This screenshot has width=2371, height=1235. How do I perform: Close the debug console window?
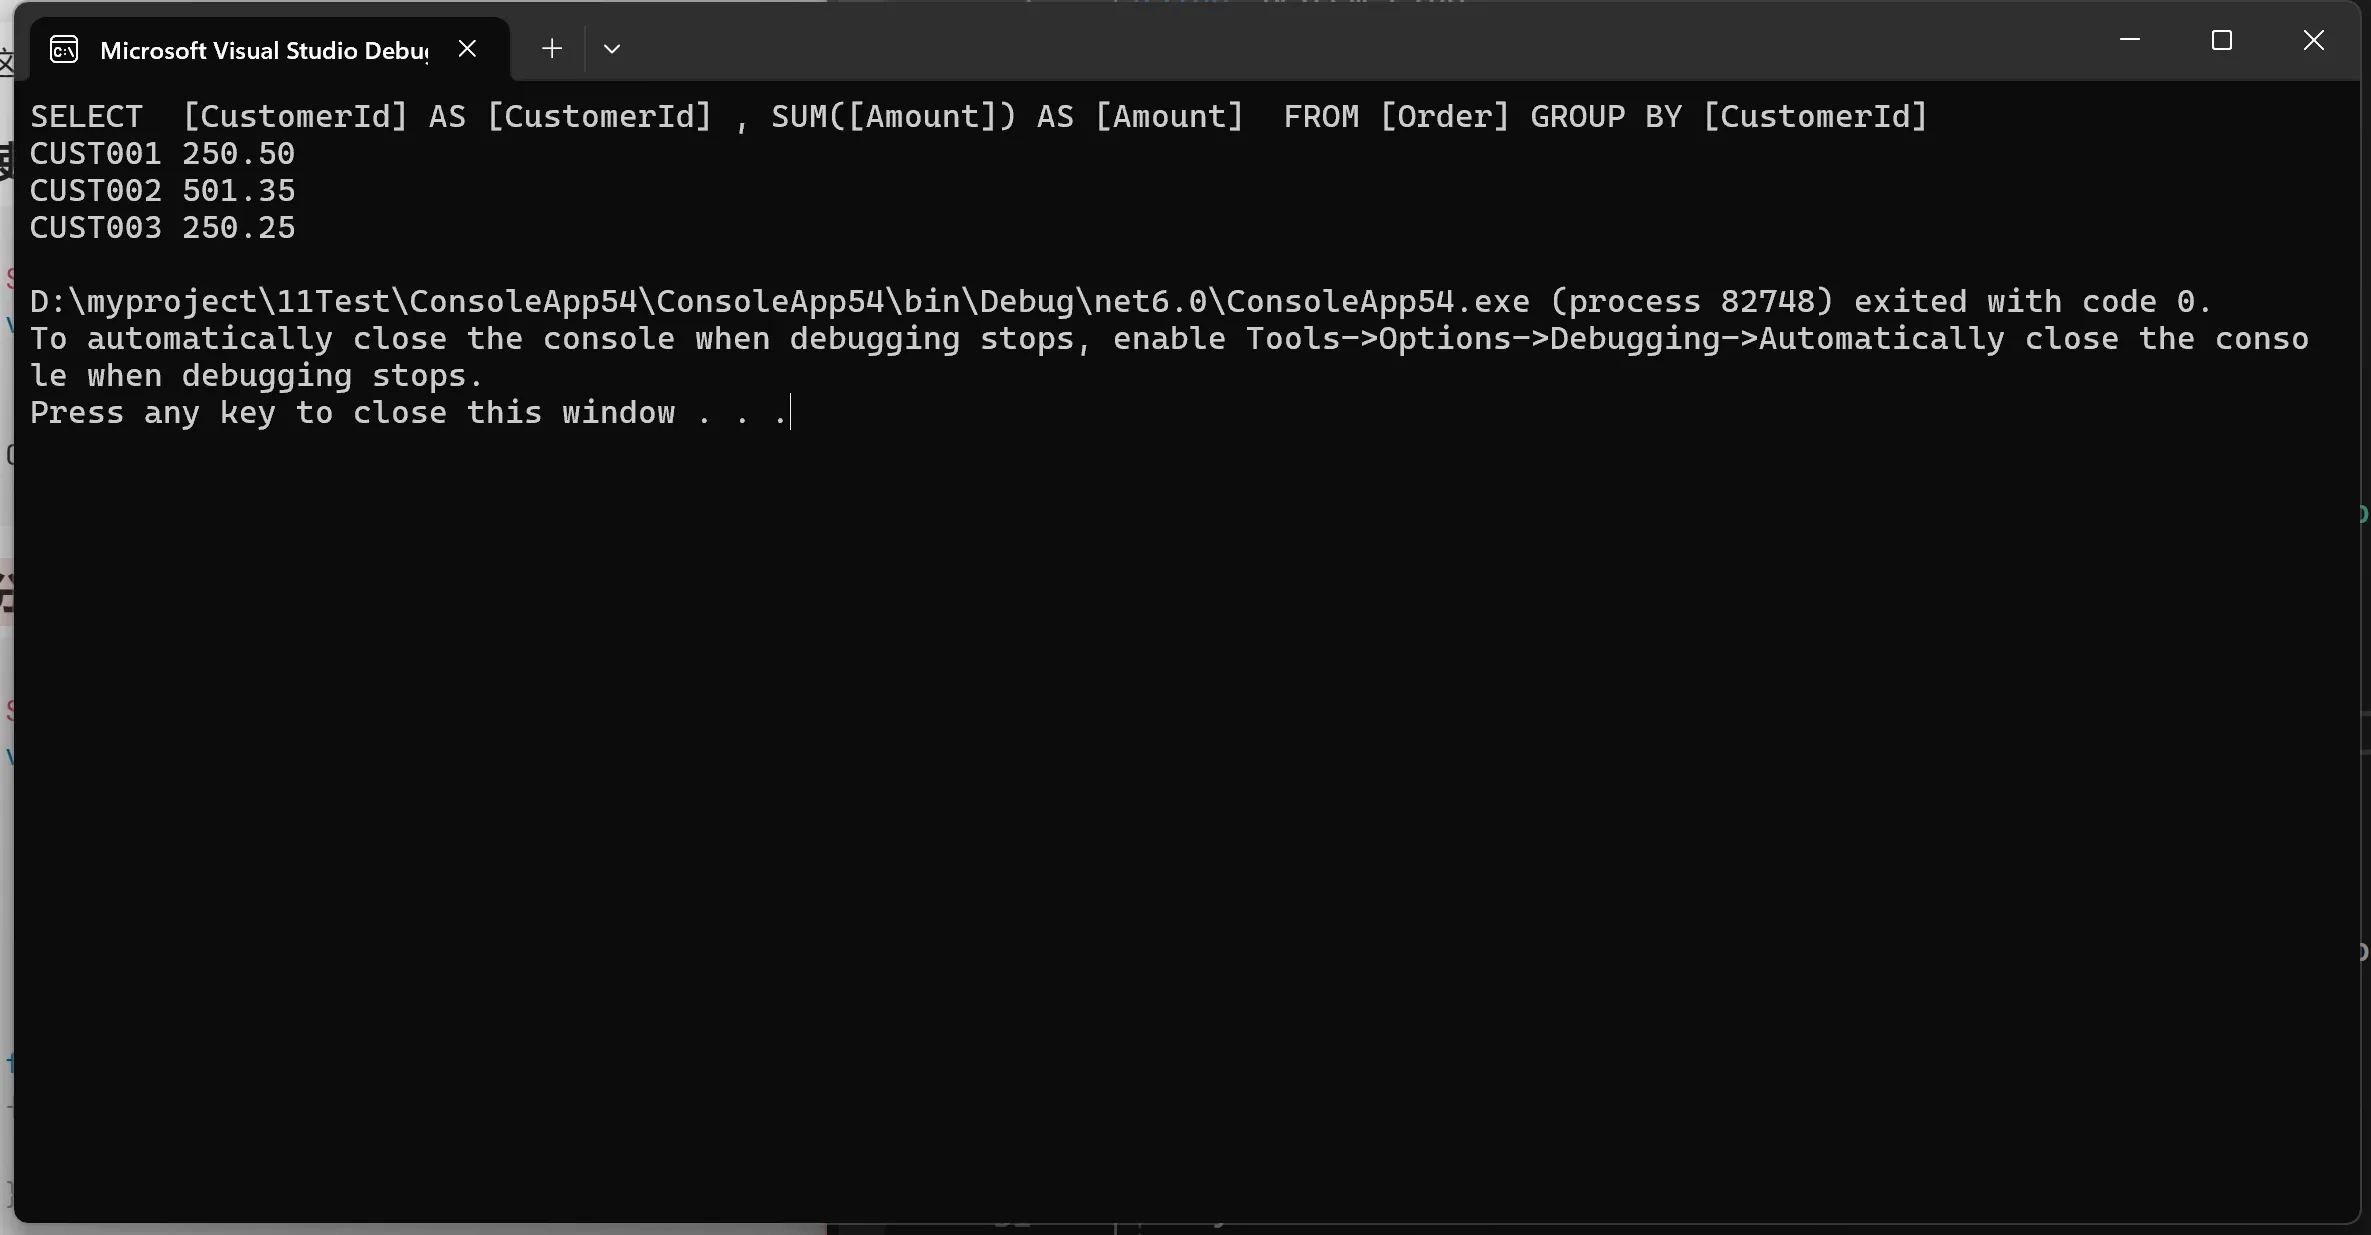(x=2314, y=40)
